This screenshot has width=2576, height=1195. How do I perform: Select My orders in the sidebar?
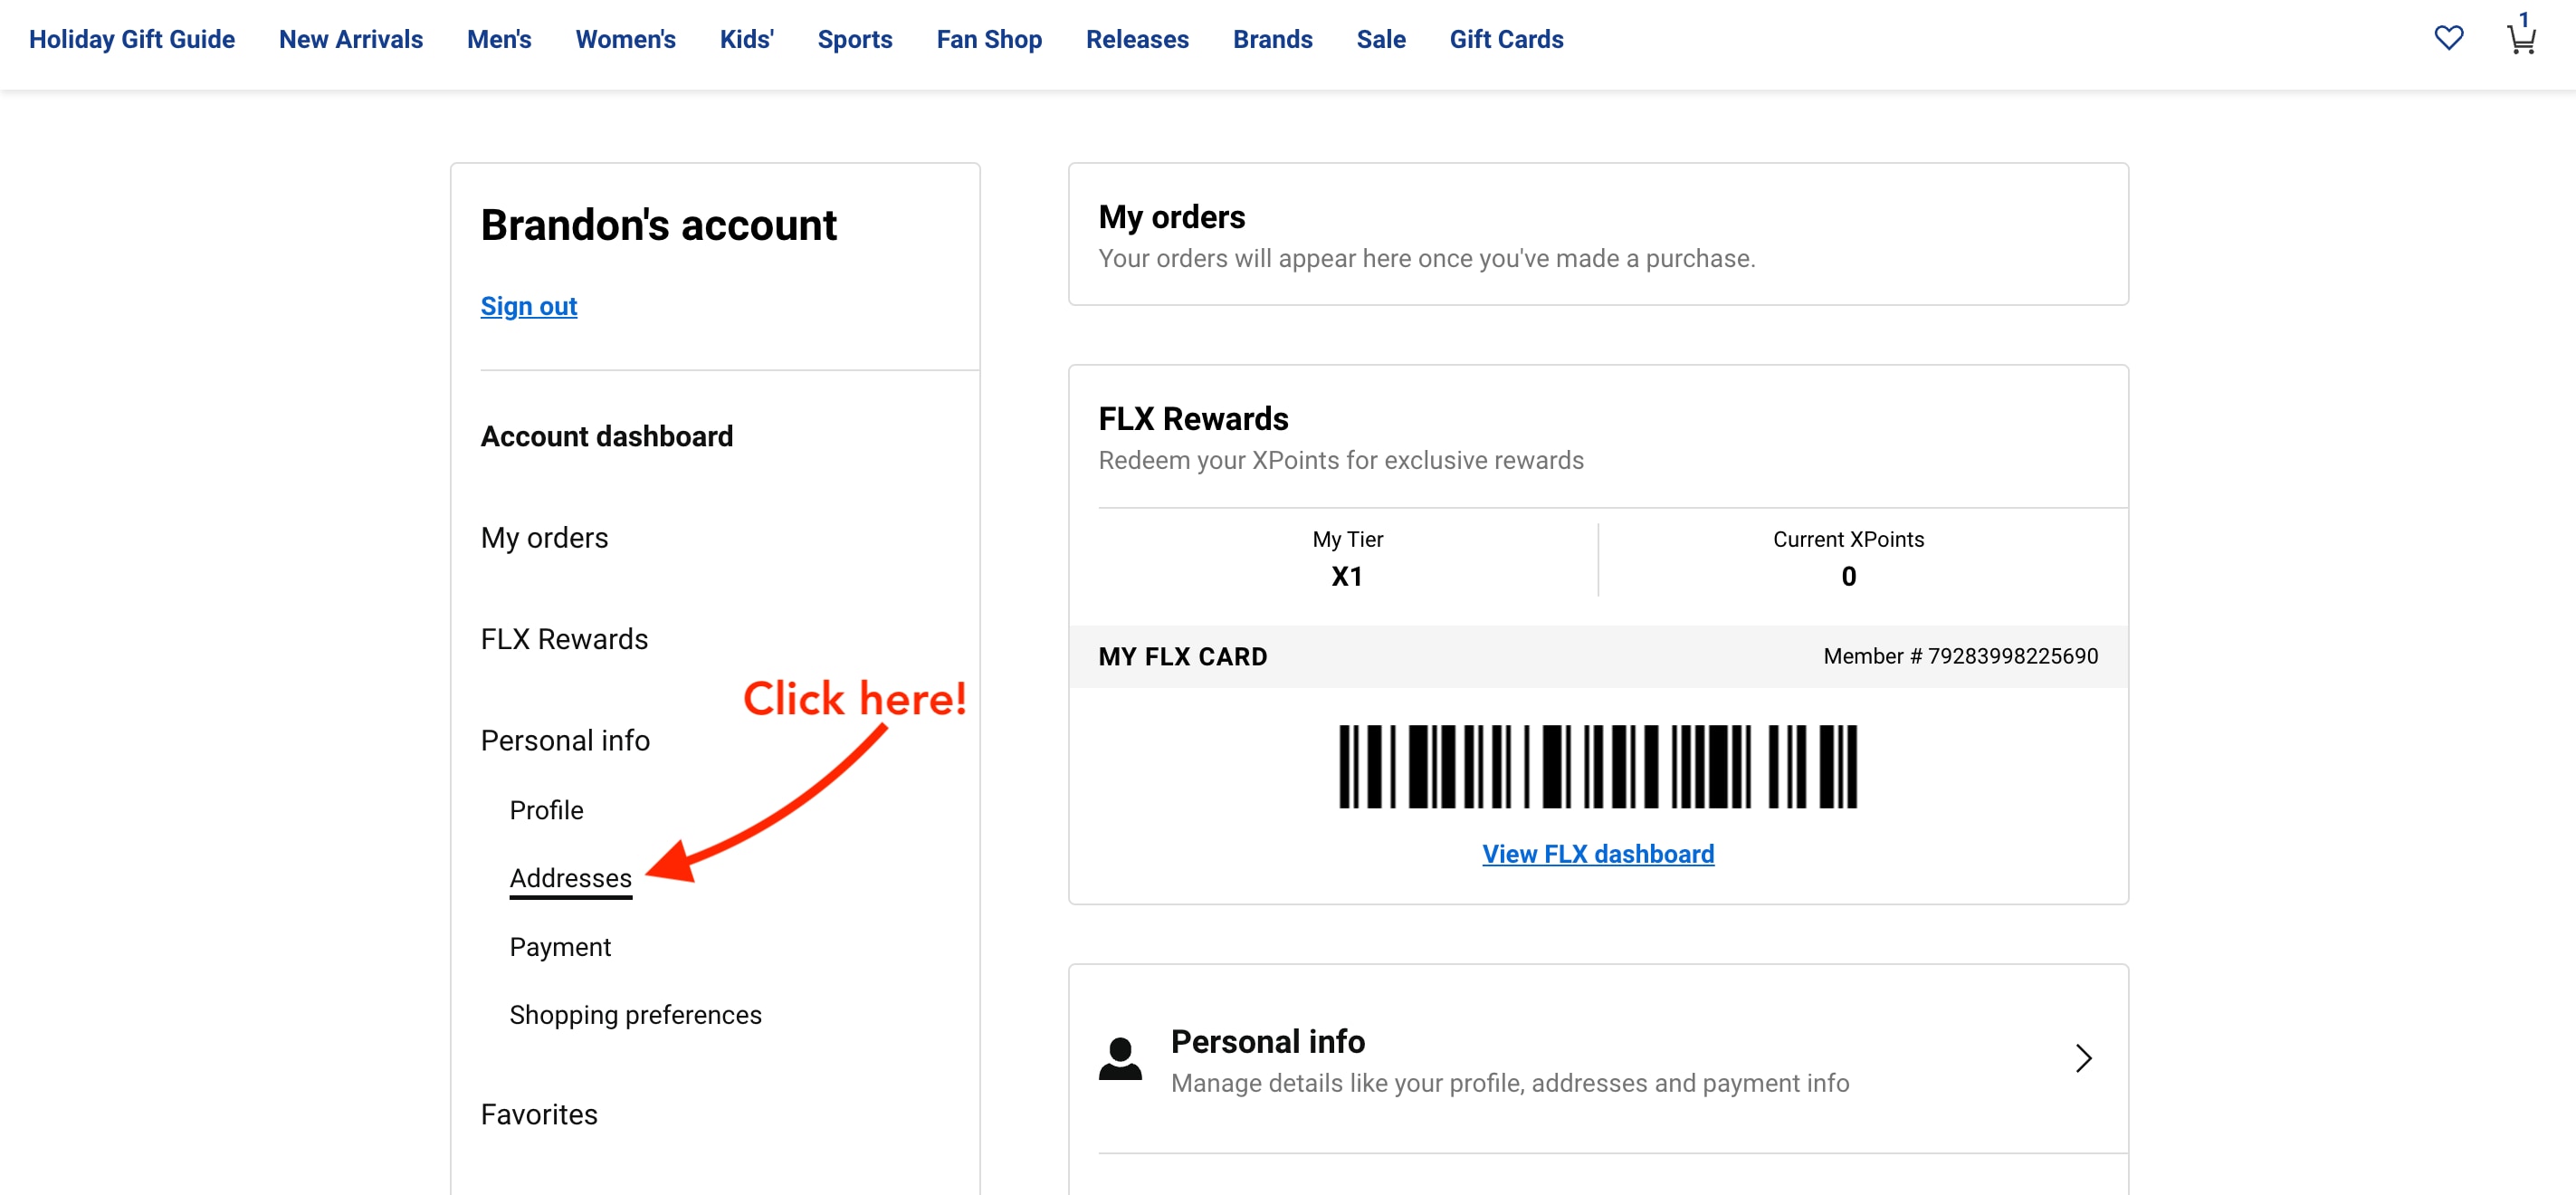pyautogui.click(x=544, y=537)
